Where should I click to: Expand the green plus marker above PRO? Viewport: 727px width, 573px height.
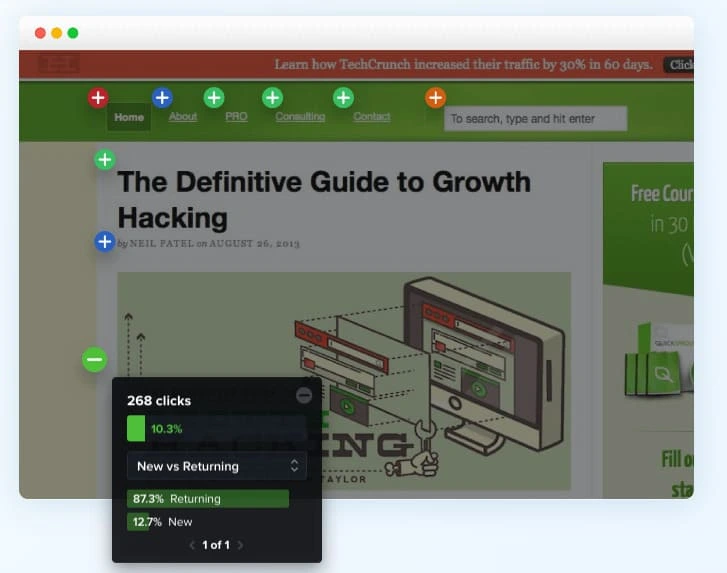(x=214, y=98)
